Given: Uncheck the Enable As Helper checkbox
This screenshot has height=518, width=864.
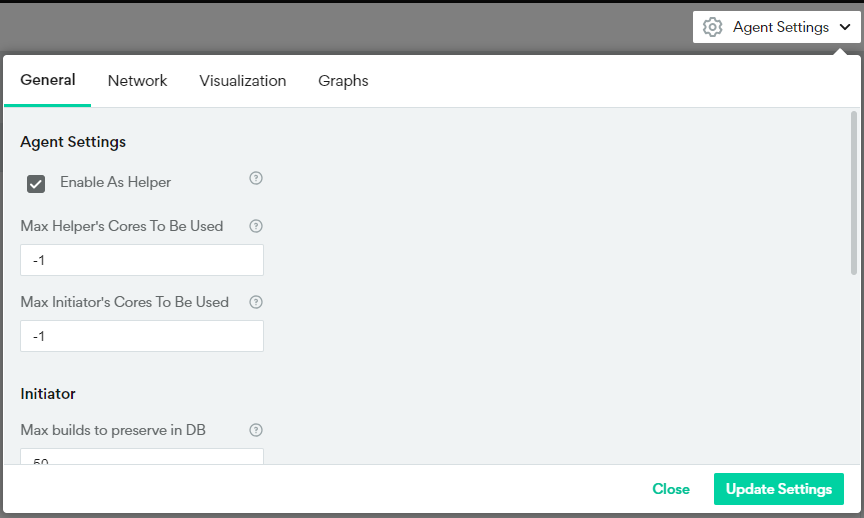Looking at the screenshot, I should [x=36, y=183].
